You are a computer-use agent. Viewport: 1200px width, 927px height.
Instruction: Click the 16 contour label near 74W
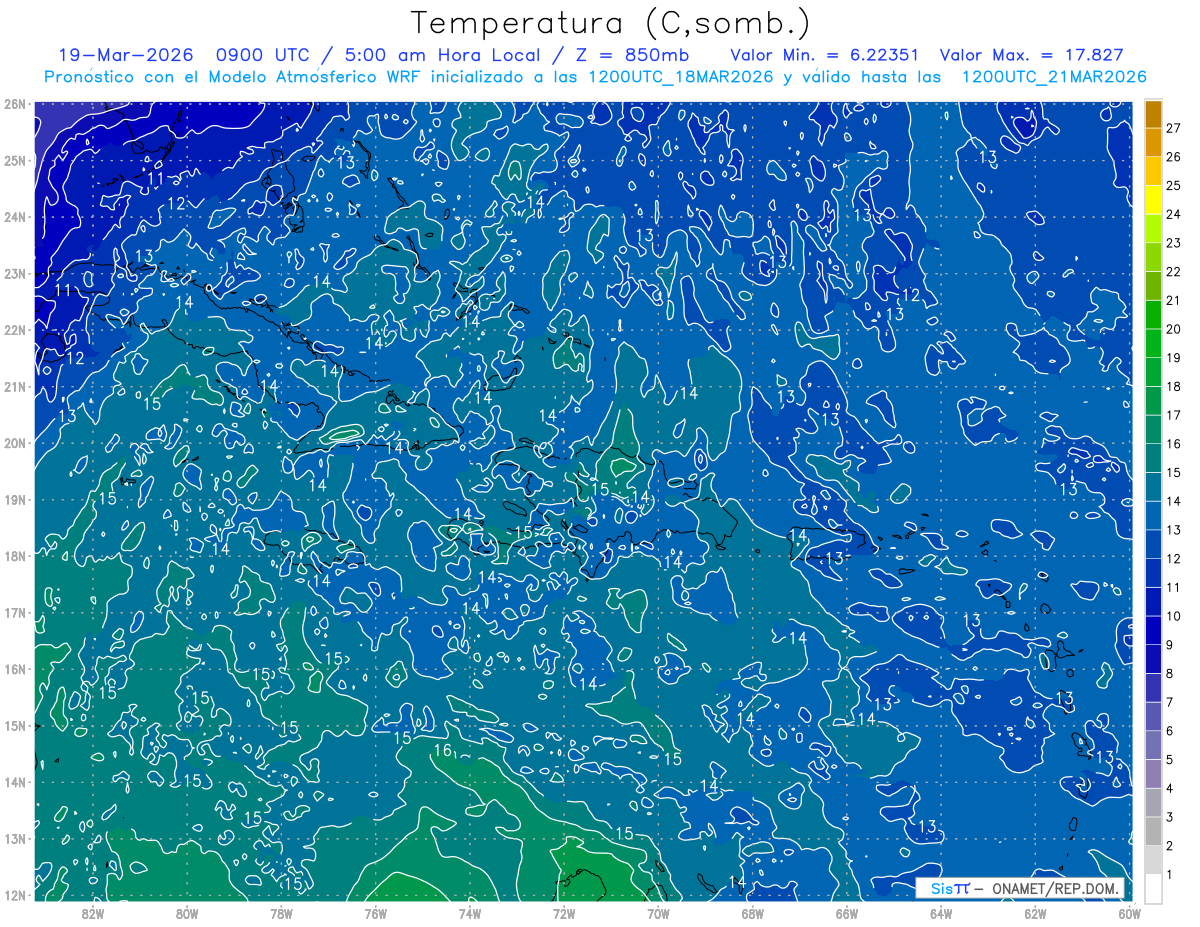pos(444,751)
